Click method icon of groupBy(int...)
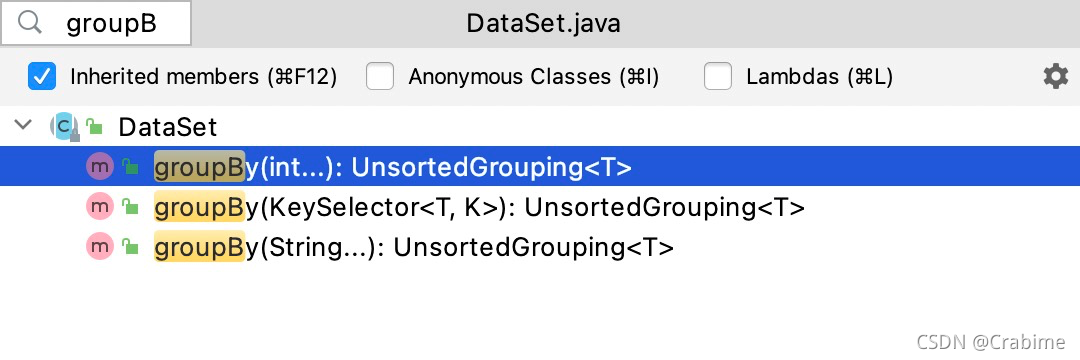 click(x=100, y=167)
